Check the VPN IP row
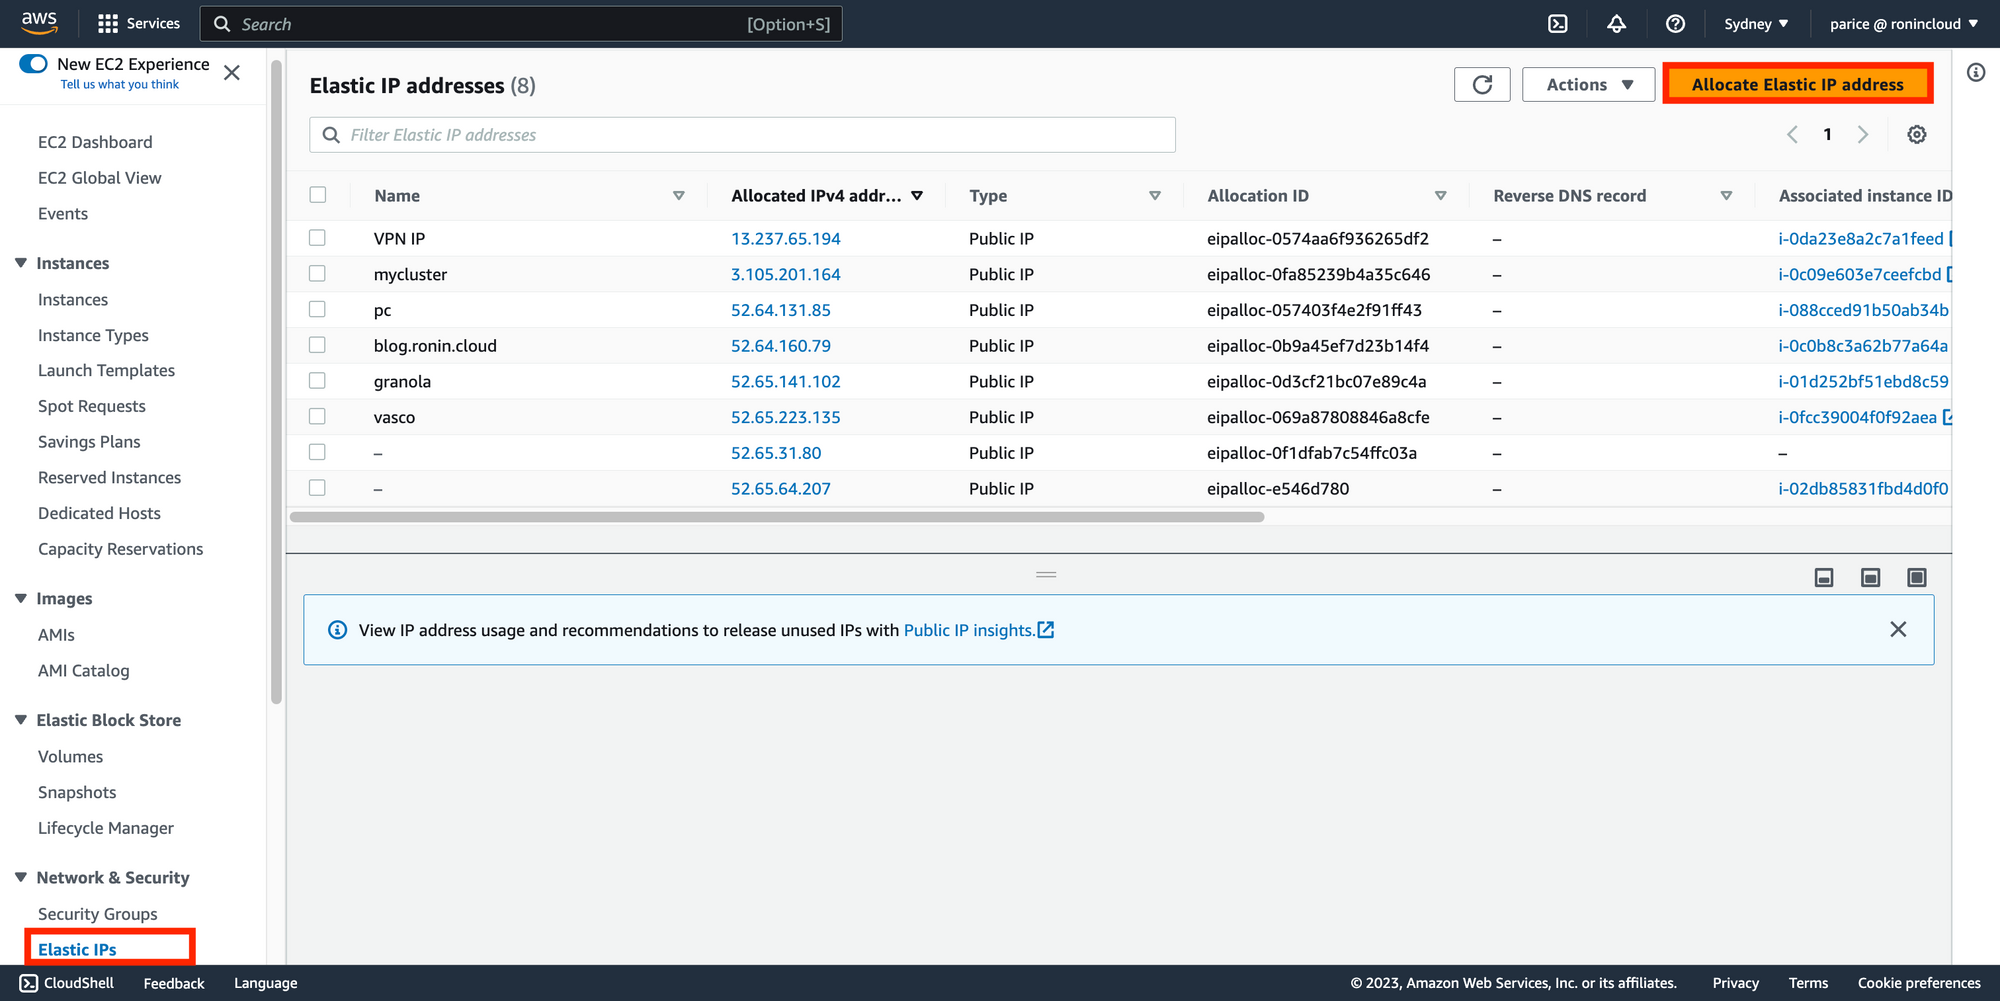Image resolution: width=2000 pixels, height=1001 pixels. (317, 238)
